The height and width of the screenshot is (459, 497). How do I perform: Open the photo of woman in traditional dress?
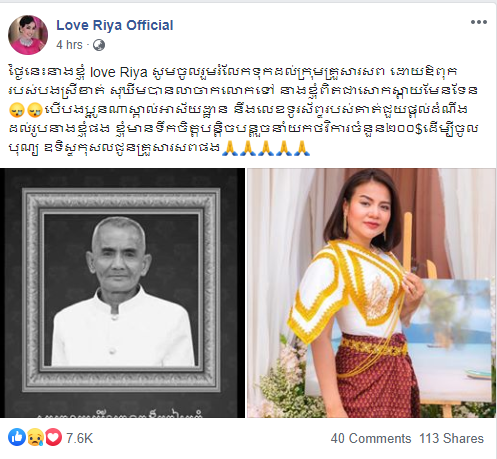[x=371, y=293]
